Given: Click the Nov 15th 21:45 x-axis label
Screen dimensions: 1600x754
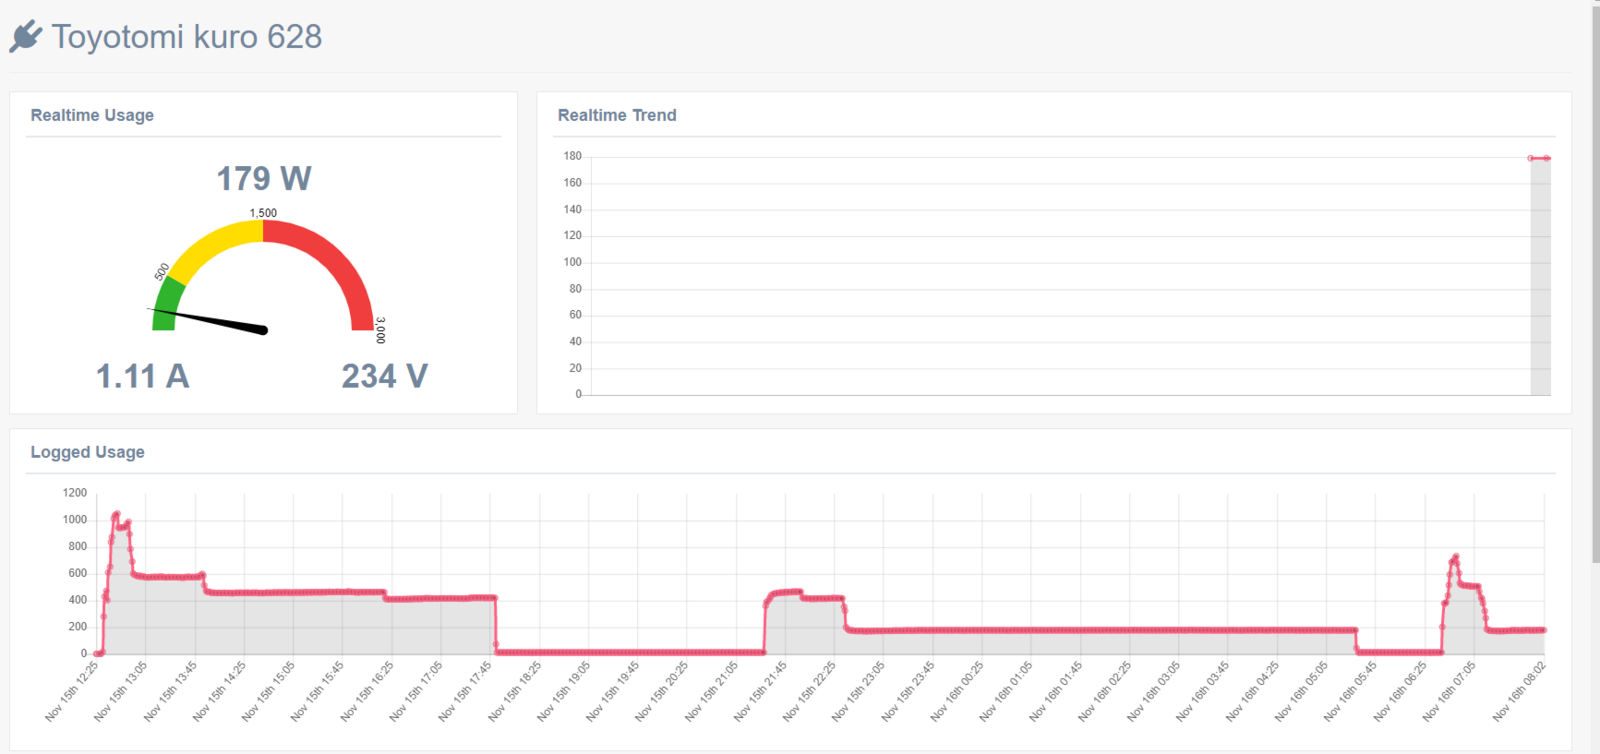Looking at the screenshot, I should [x=761, y=691].
